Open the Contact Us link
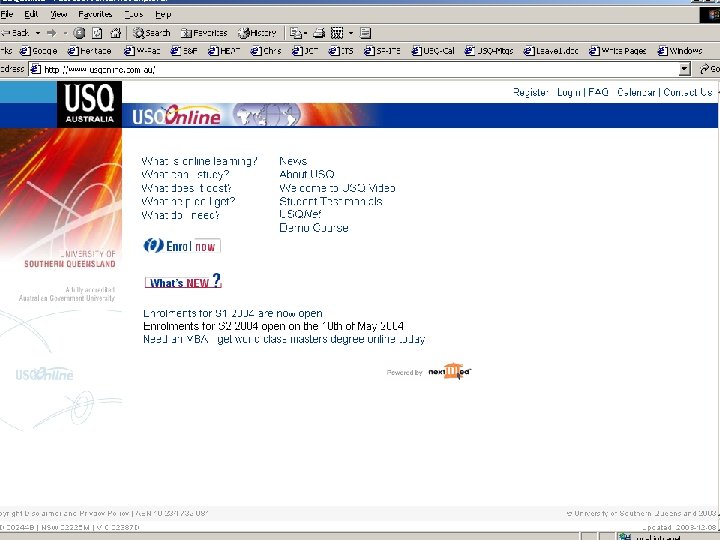 point(688,92)
